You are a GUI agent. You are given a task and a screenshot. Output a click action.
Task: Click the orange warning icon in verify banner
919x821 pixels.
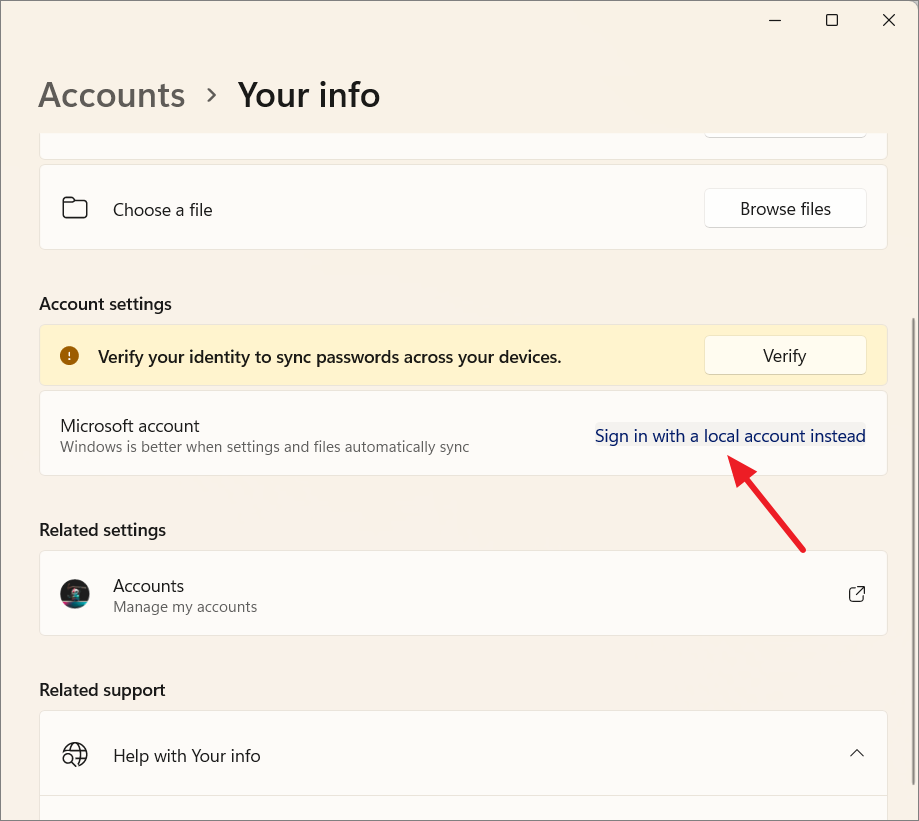click(69, 355)
